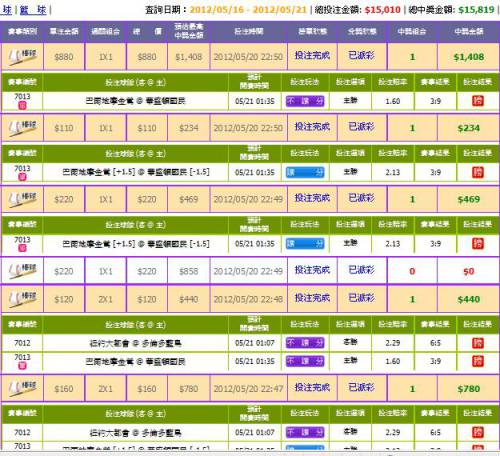Click the baseball icon in the $110 row
This screenshot has width=500, height=456.
22,128
